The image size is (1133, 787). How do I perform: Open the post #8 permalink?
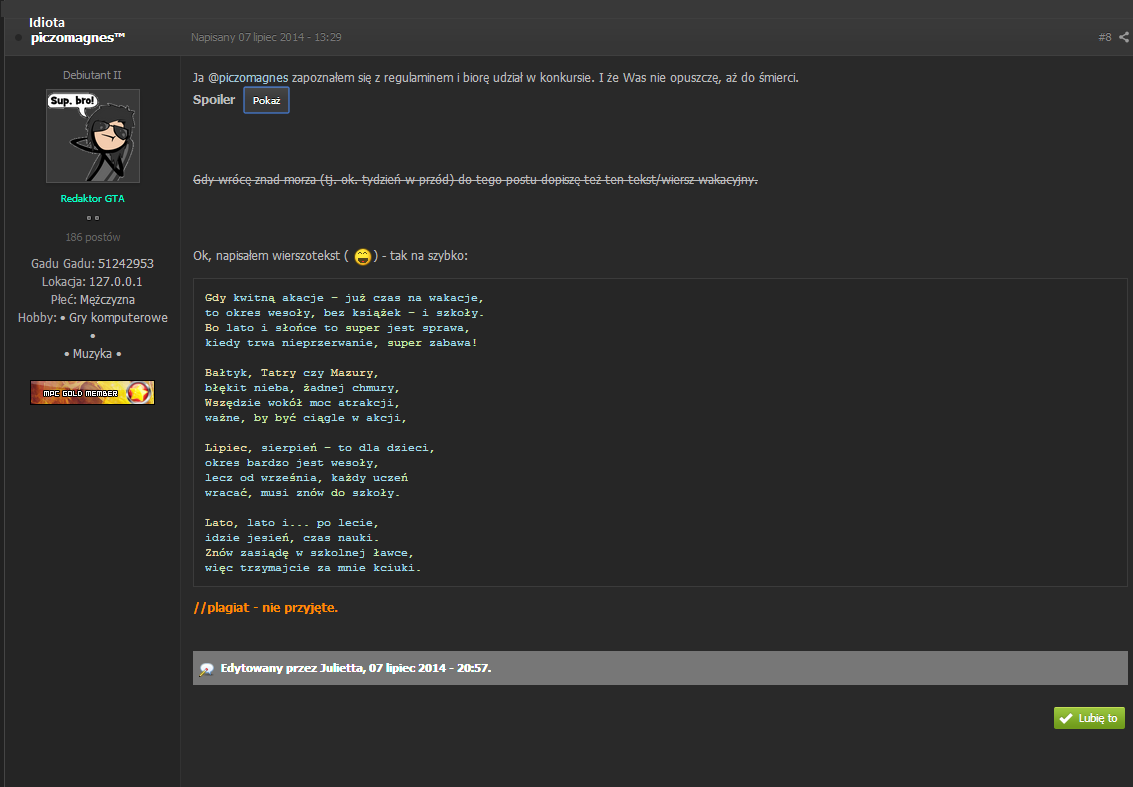point(1105,37)
